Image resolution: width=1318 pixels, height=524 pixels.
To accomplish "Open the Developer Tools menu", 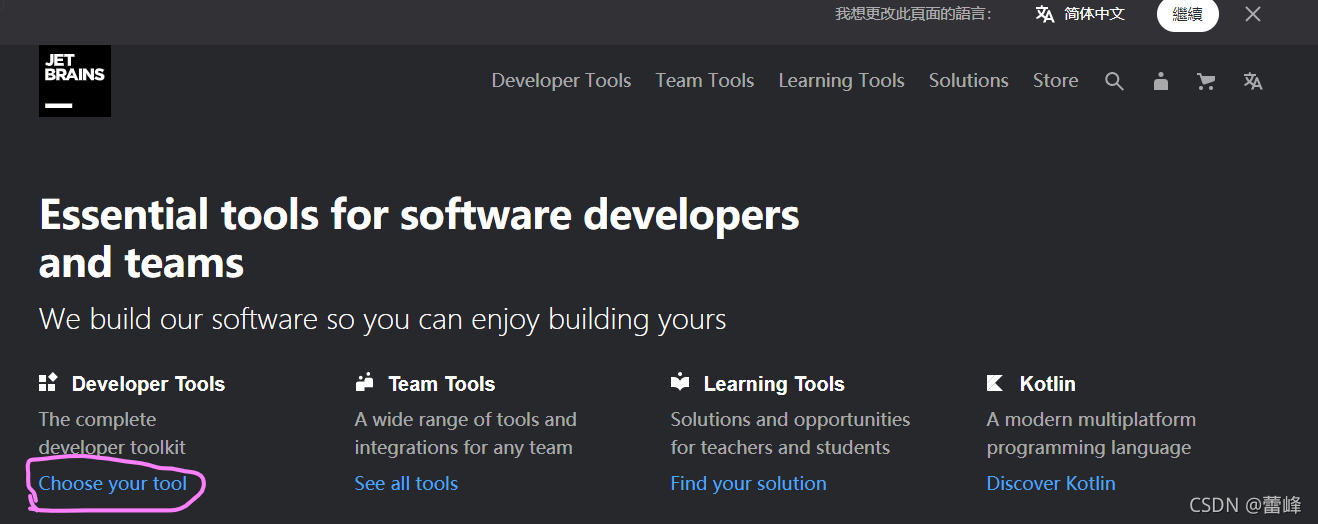I will tap(561, 81).
